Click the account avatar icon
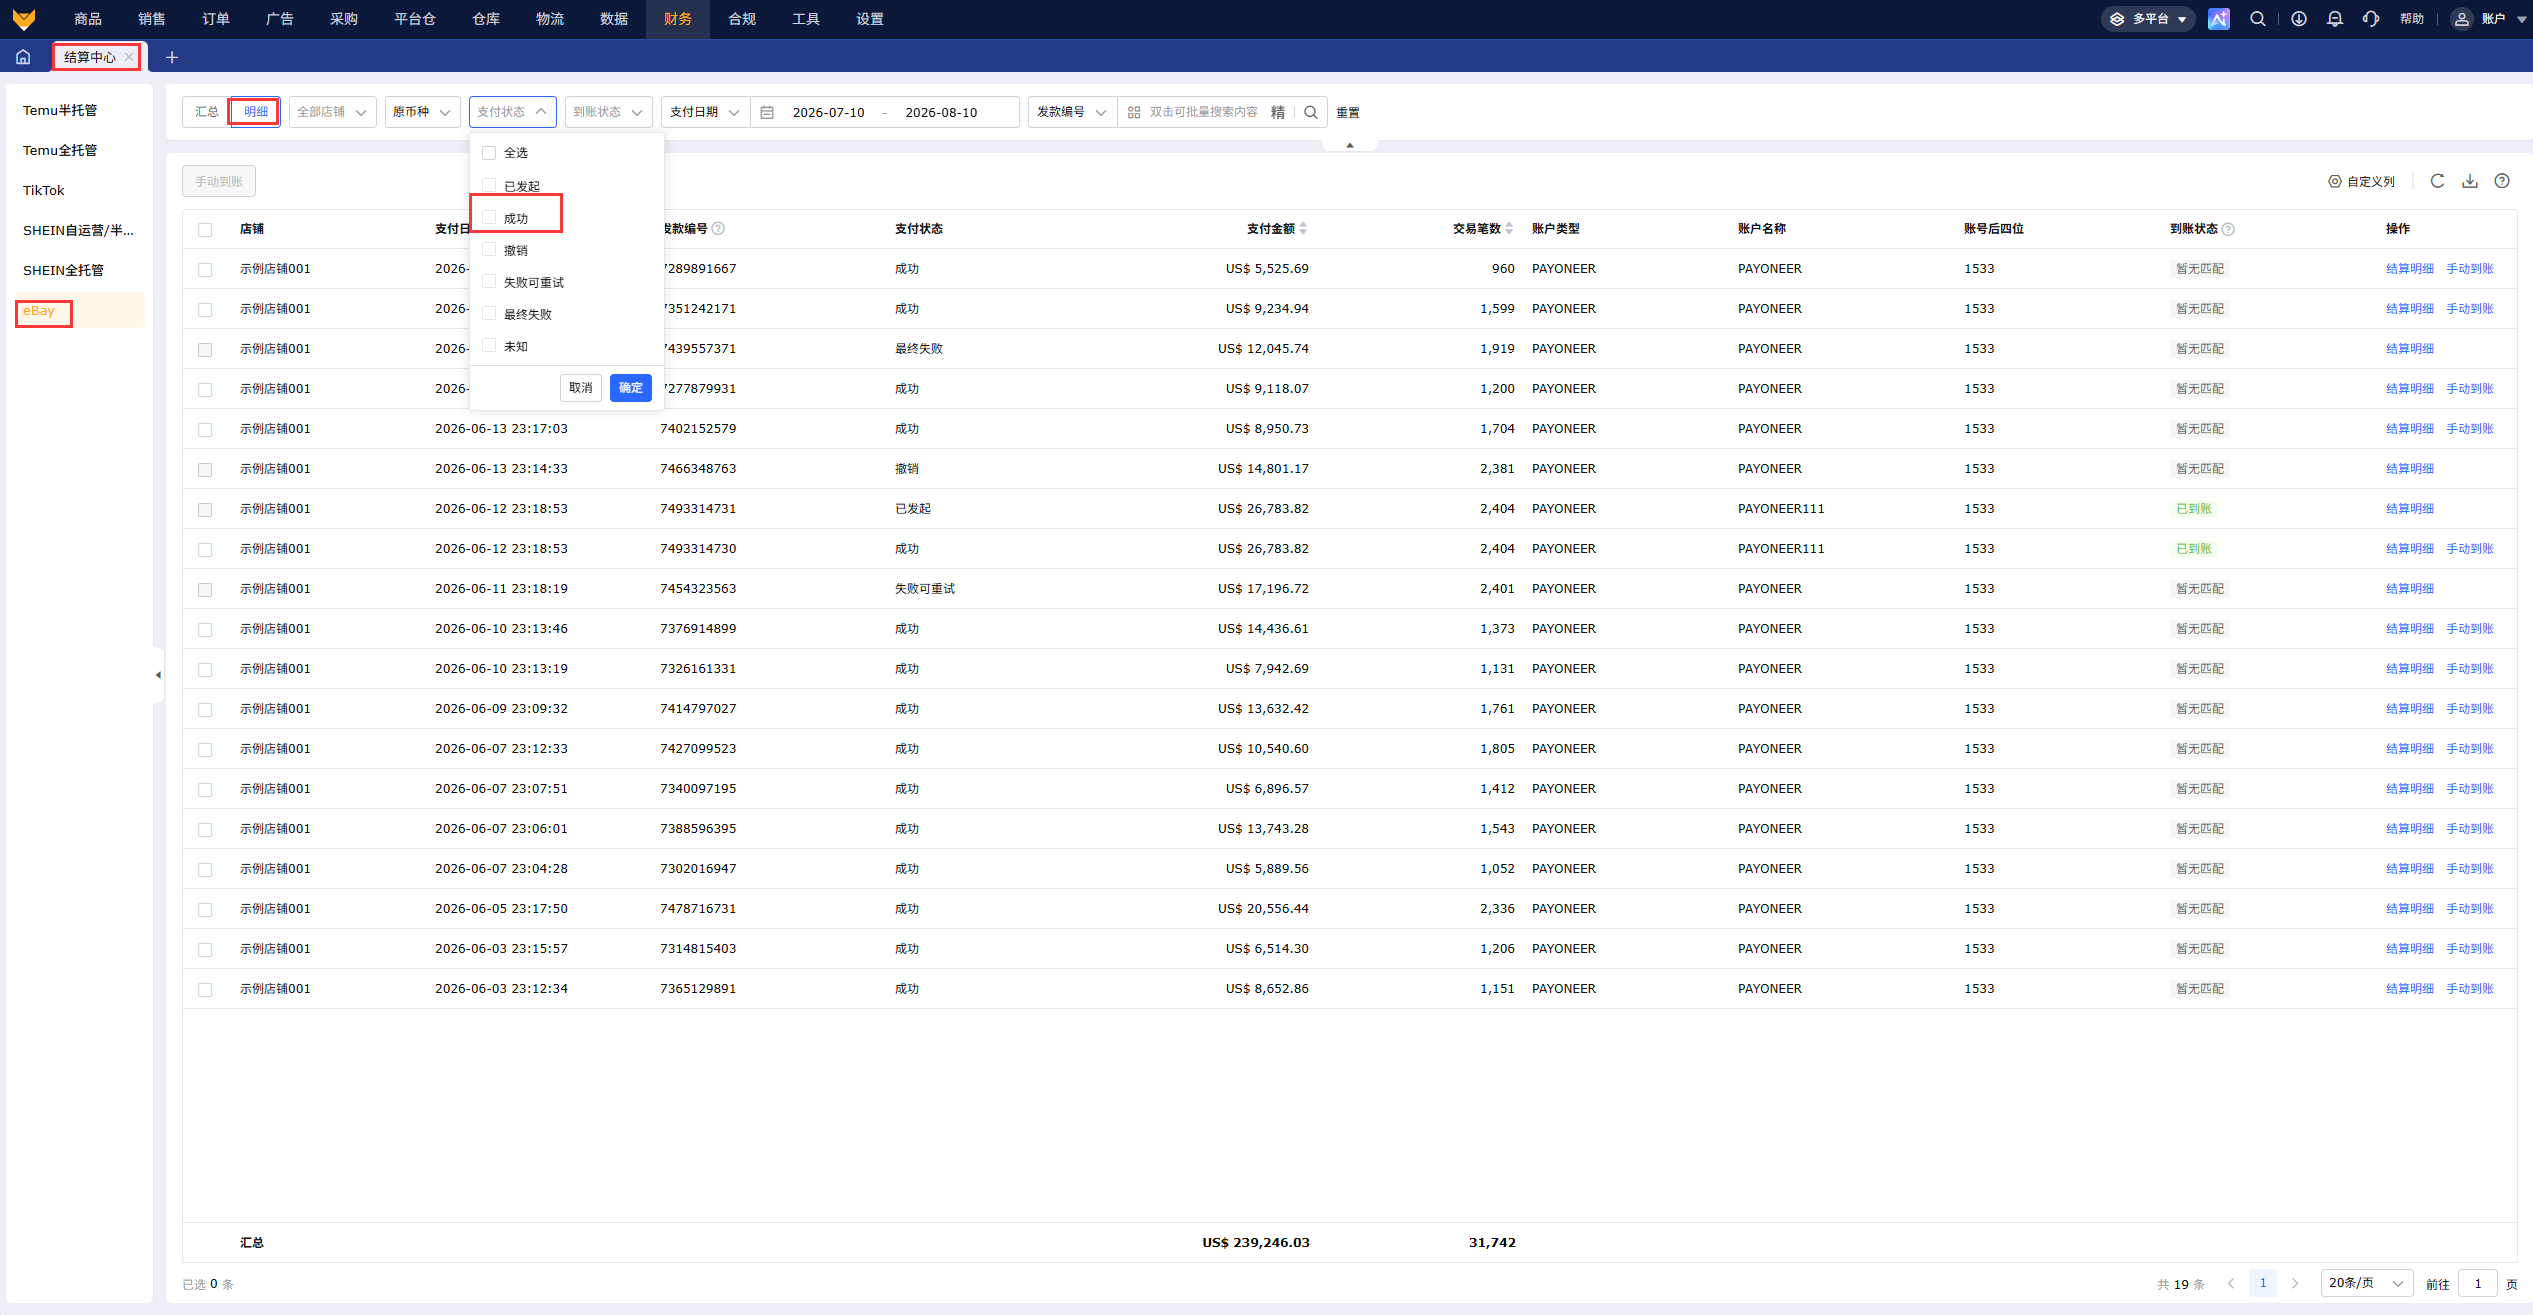This screenshot has width=2533, height=1315. (x=2462, y=19)
